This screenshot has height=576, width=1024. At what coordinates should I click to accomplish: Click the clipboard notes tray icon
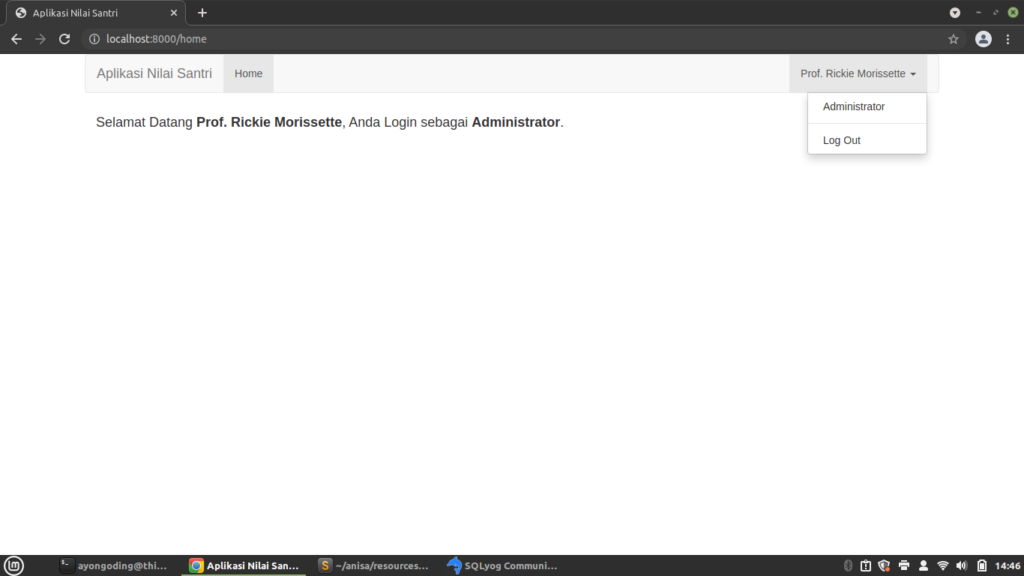coord(865,566)
